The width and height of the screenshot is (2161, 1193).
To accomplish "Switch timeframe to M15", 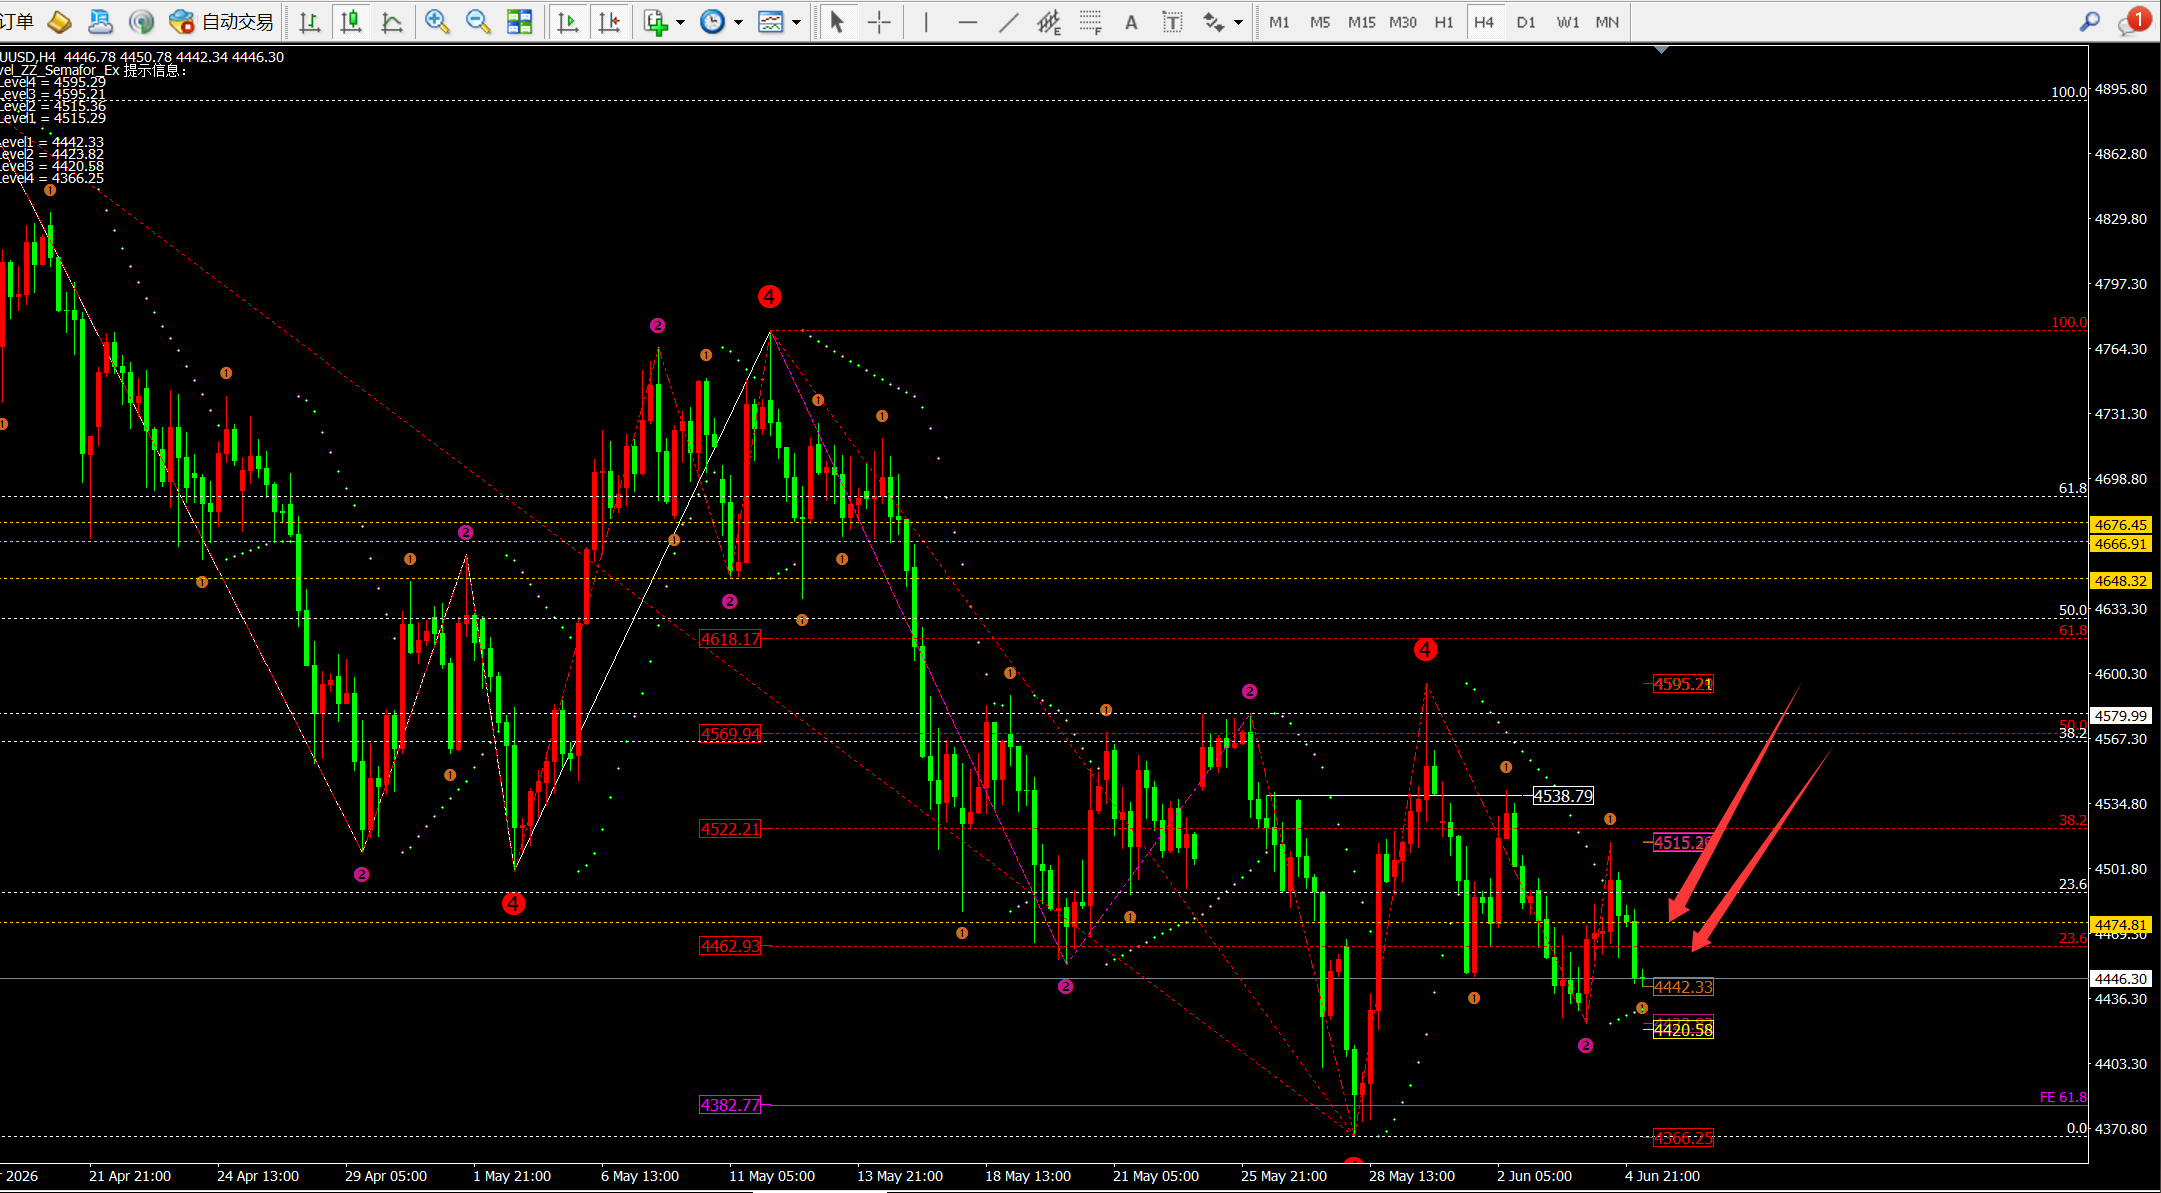I will [x=1361, y=22].
